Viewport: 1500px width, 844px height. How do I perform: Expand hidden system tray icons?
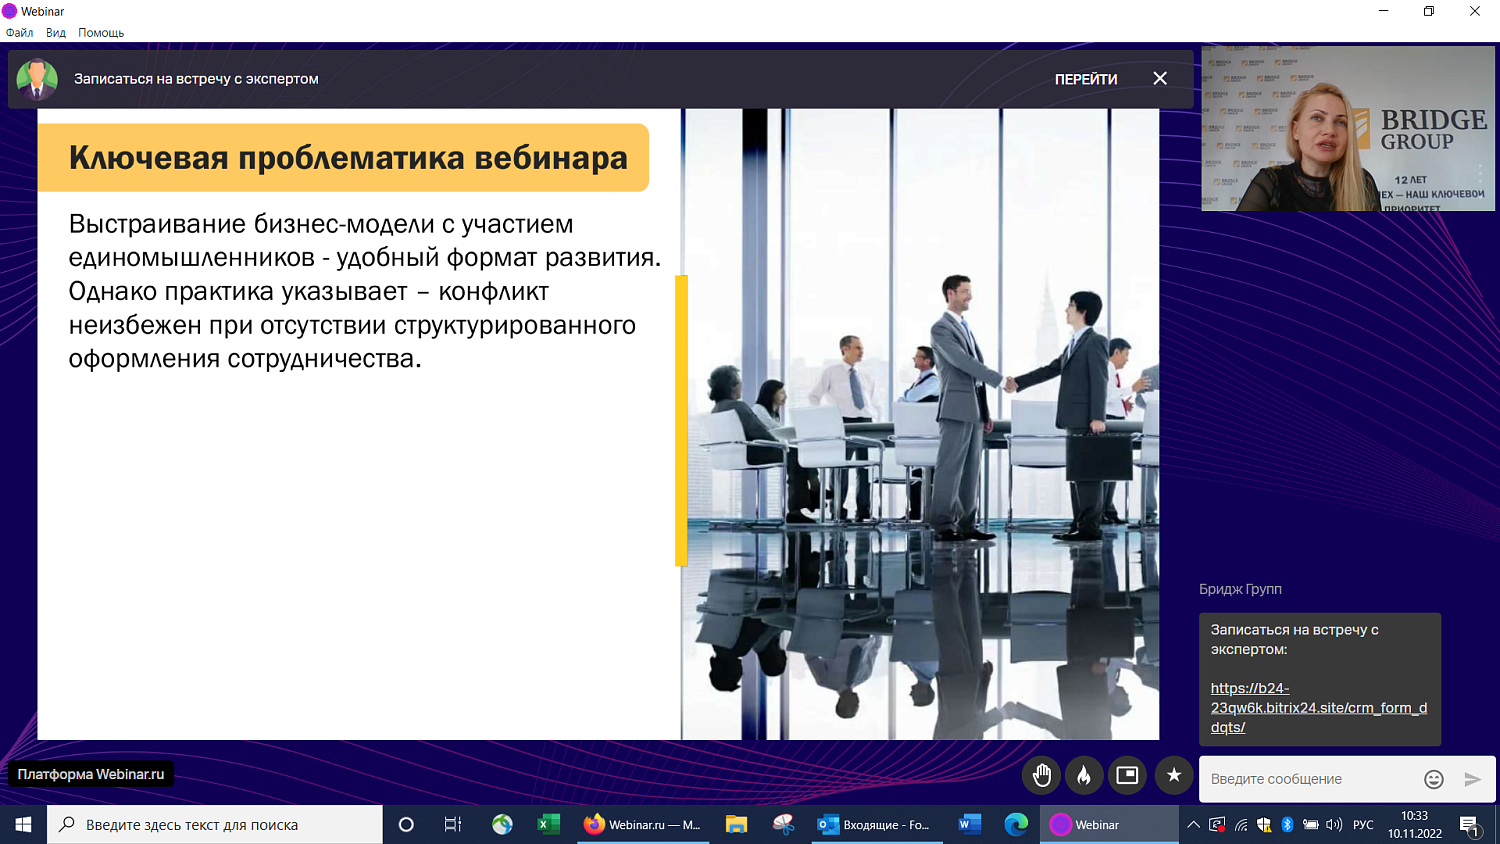[1193, 825]
